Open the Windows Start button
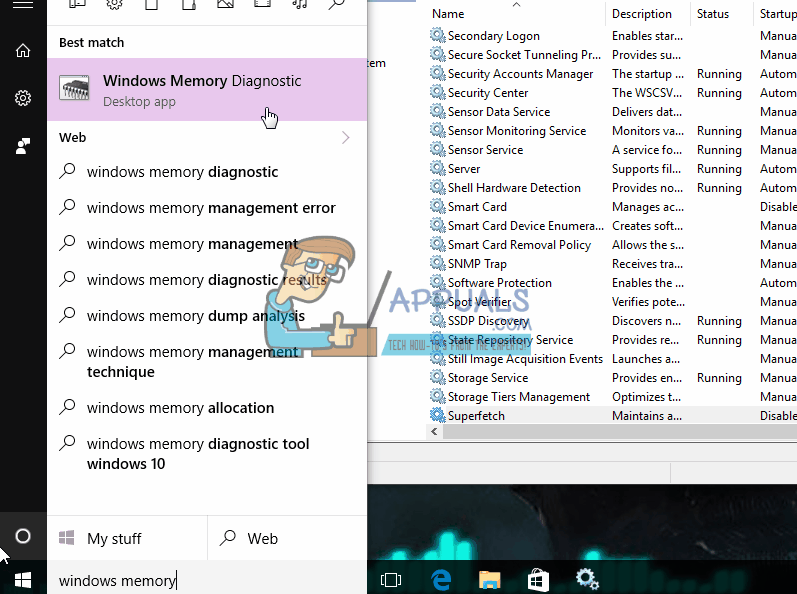The image size is (797, 594). point(23,580)
